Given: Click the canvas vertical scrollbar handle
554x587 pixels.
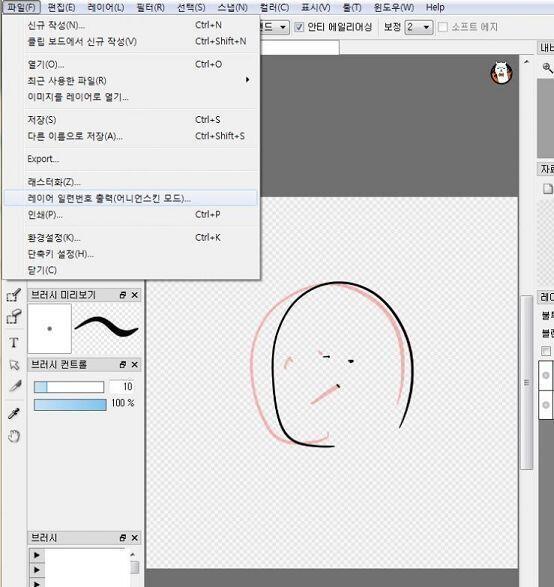Looking at the screenshot, I should coord(526,382).
